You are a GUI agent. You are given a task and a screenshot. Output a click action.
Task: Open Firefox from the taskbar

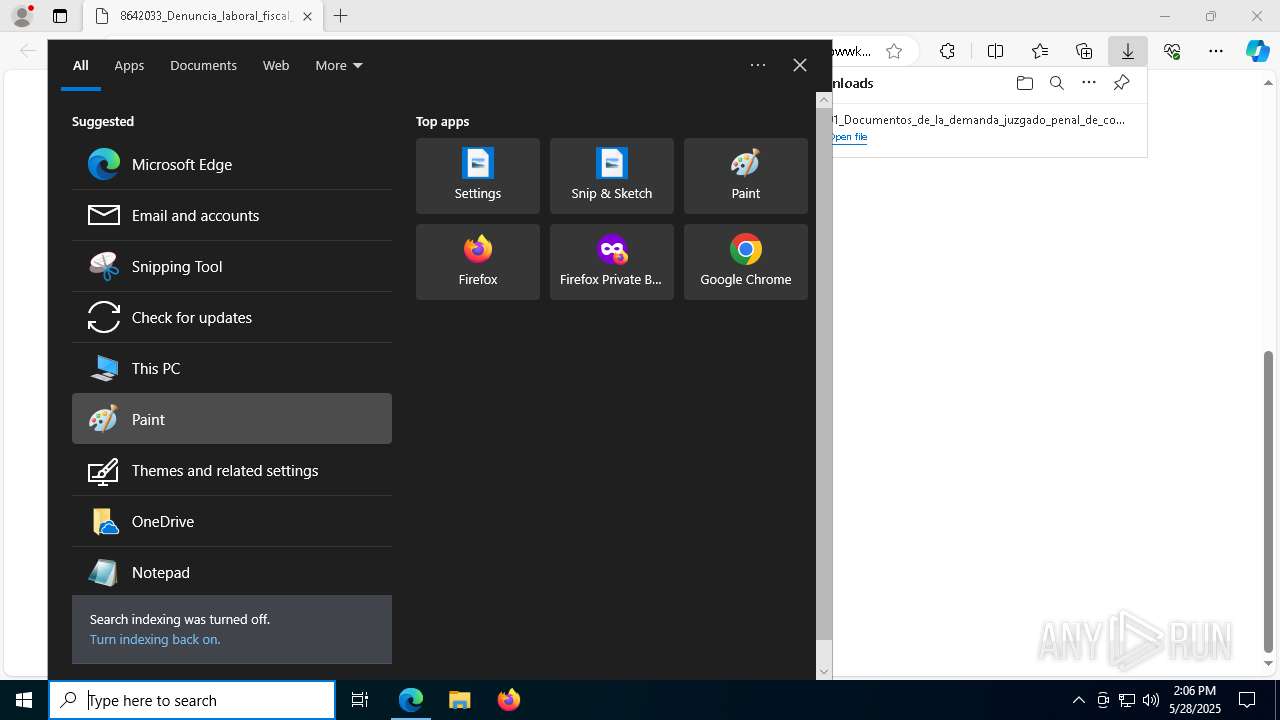point(508,700)
